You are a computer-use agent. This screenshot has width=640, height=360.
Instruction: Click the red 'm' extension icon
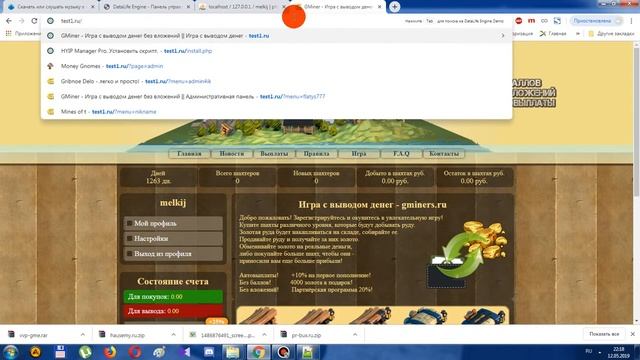pos(531,21)
